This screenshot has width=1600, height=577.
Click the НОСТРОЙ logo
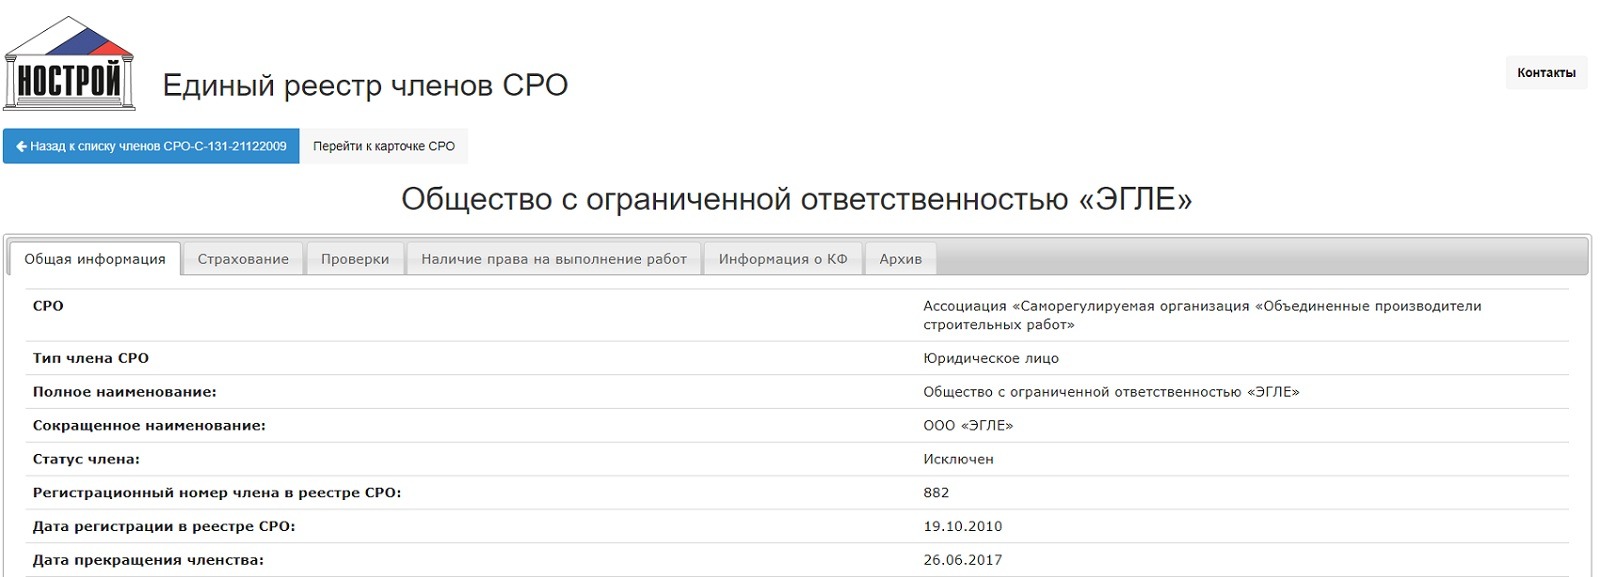(69, 65)
